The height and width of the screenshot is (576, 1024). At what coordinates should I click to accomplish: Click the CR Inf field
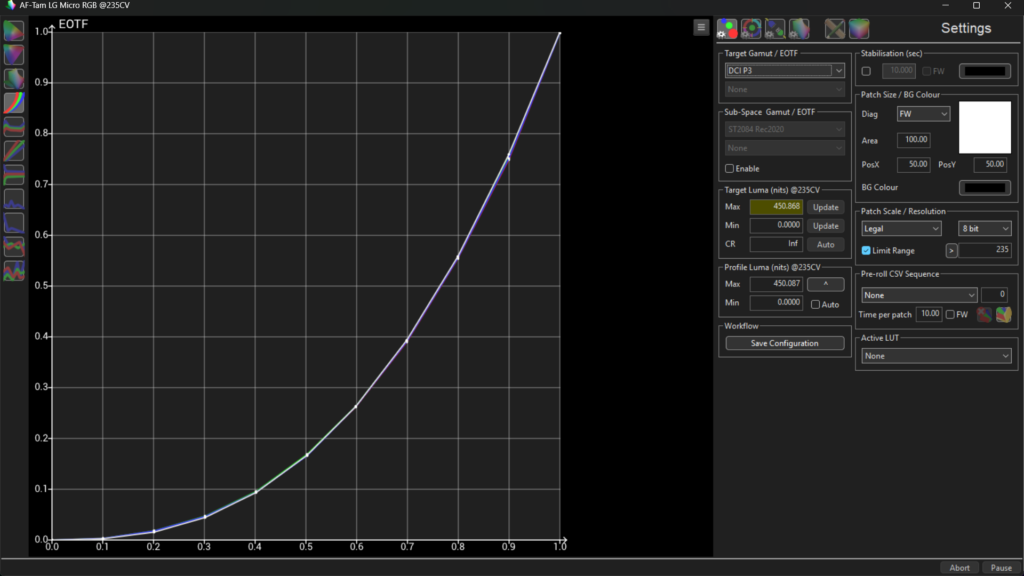776,244
